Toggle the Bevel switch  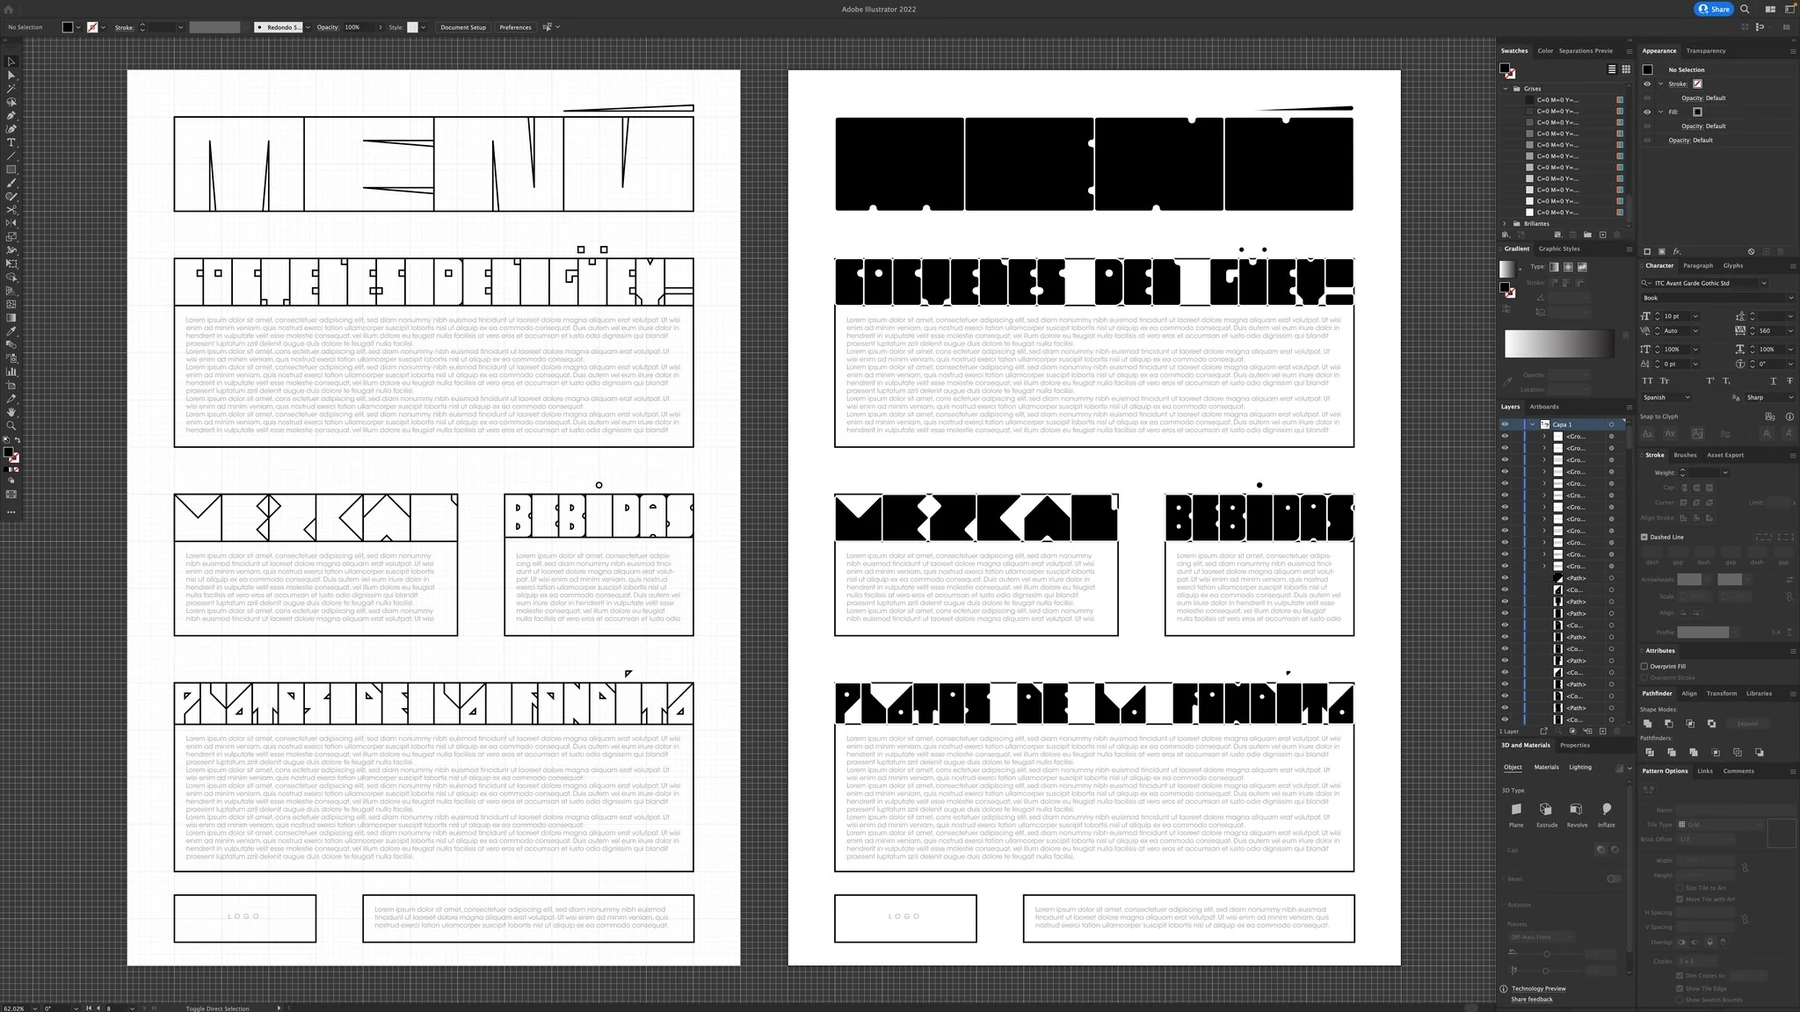click(1613, 879)
